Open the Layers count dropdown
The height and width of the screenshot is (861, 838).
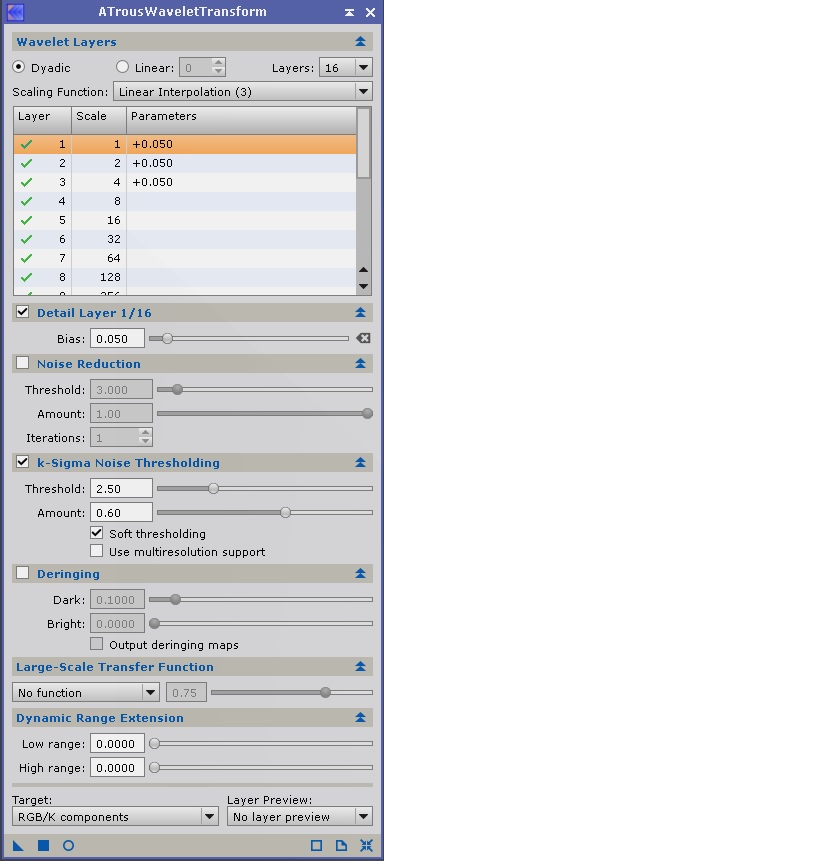345,68
